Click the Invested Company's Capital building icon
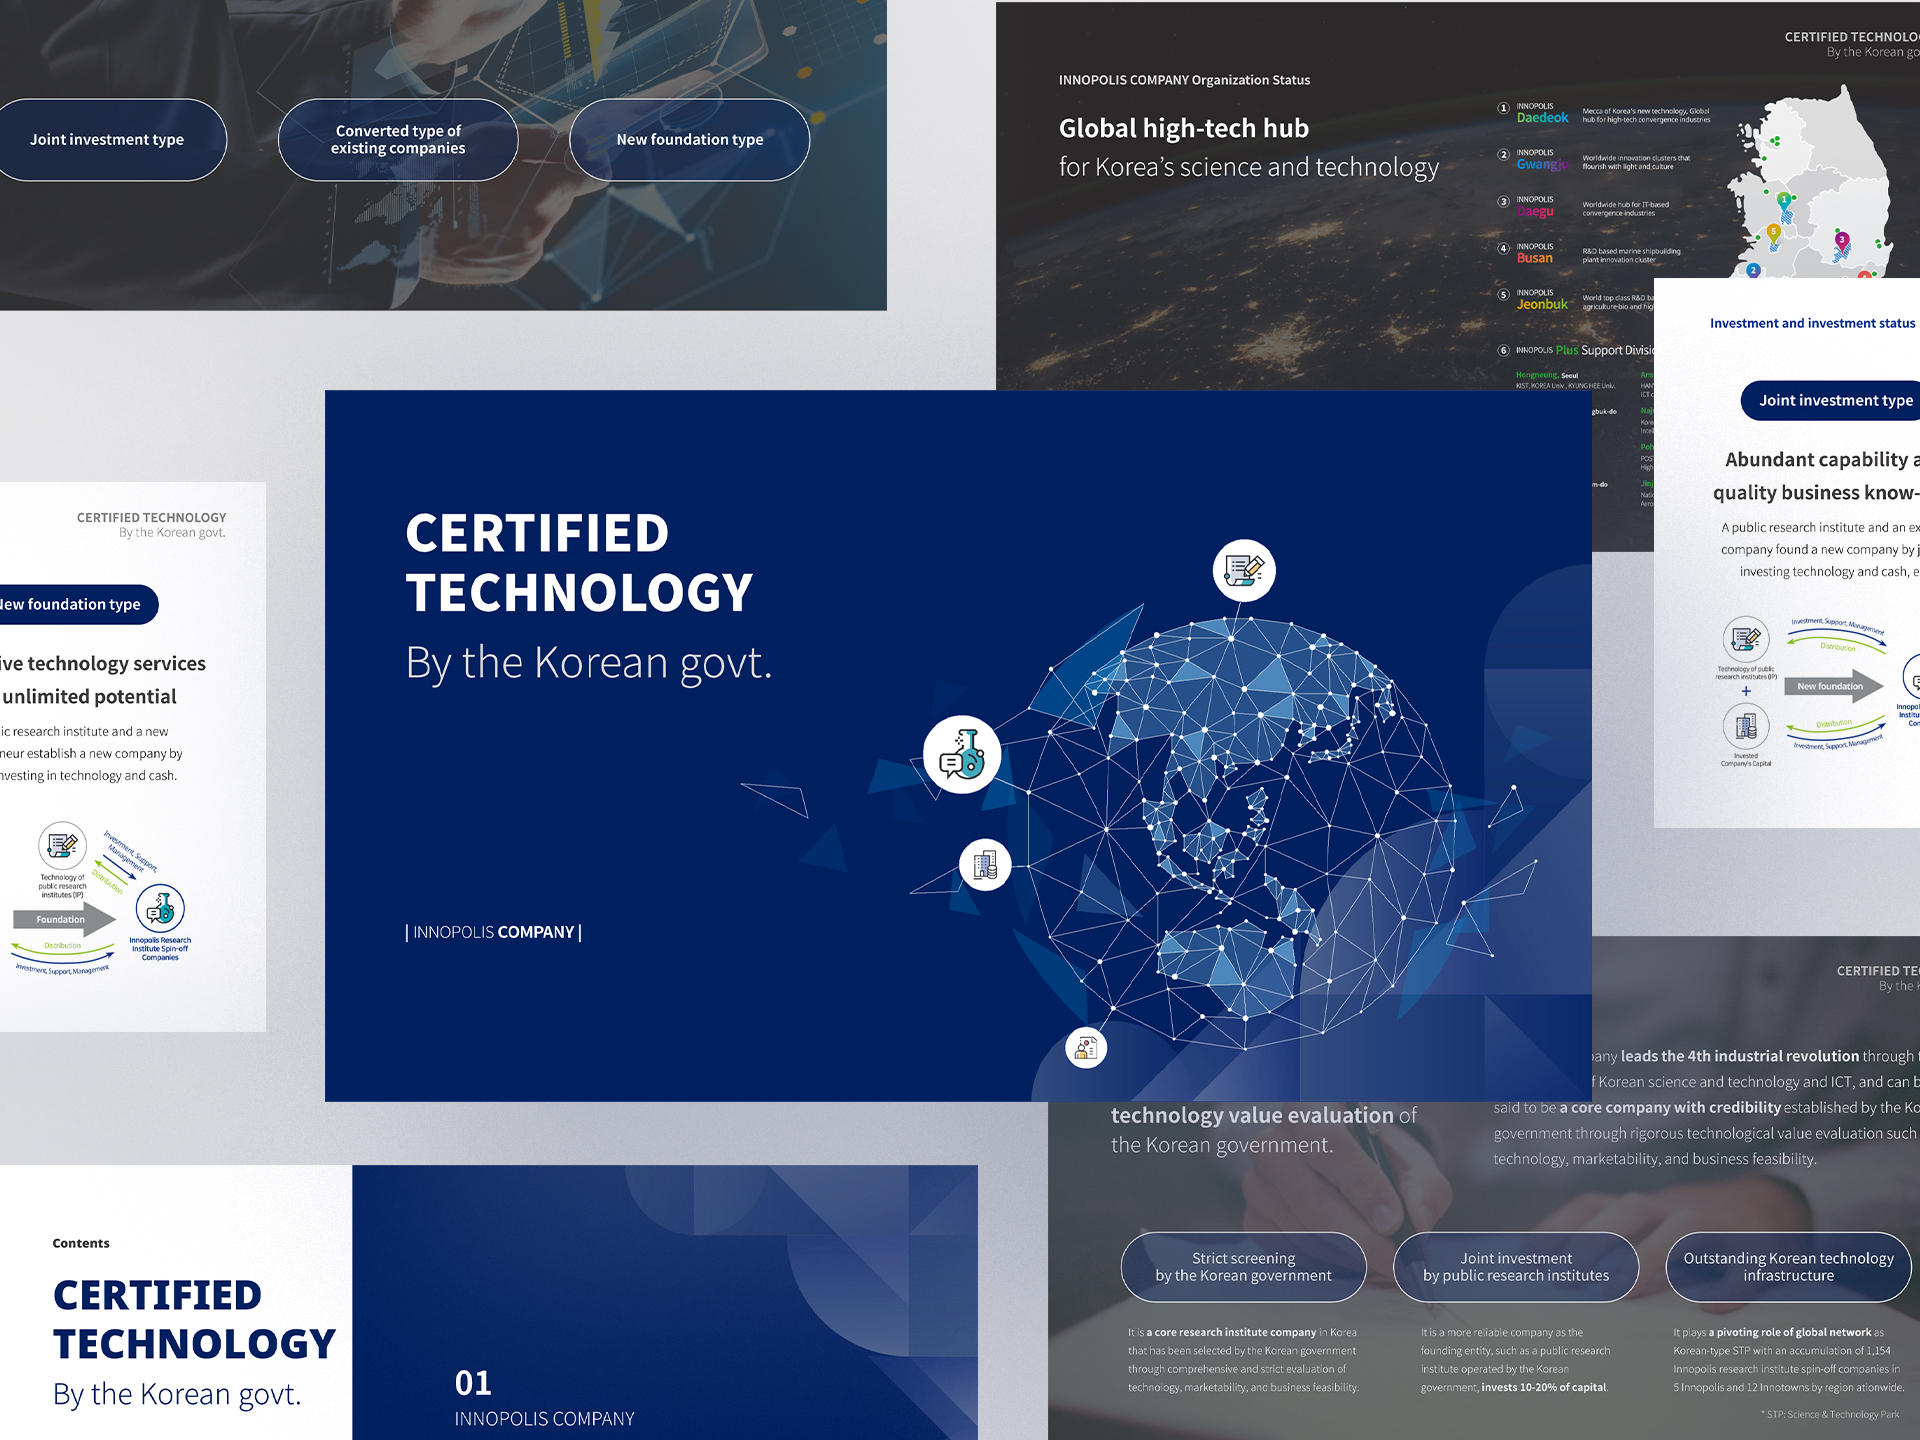The image size is (1920, 1440). (1746, 727)
